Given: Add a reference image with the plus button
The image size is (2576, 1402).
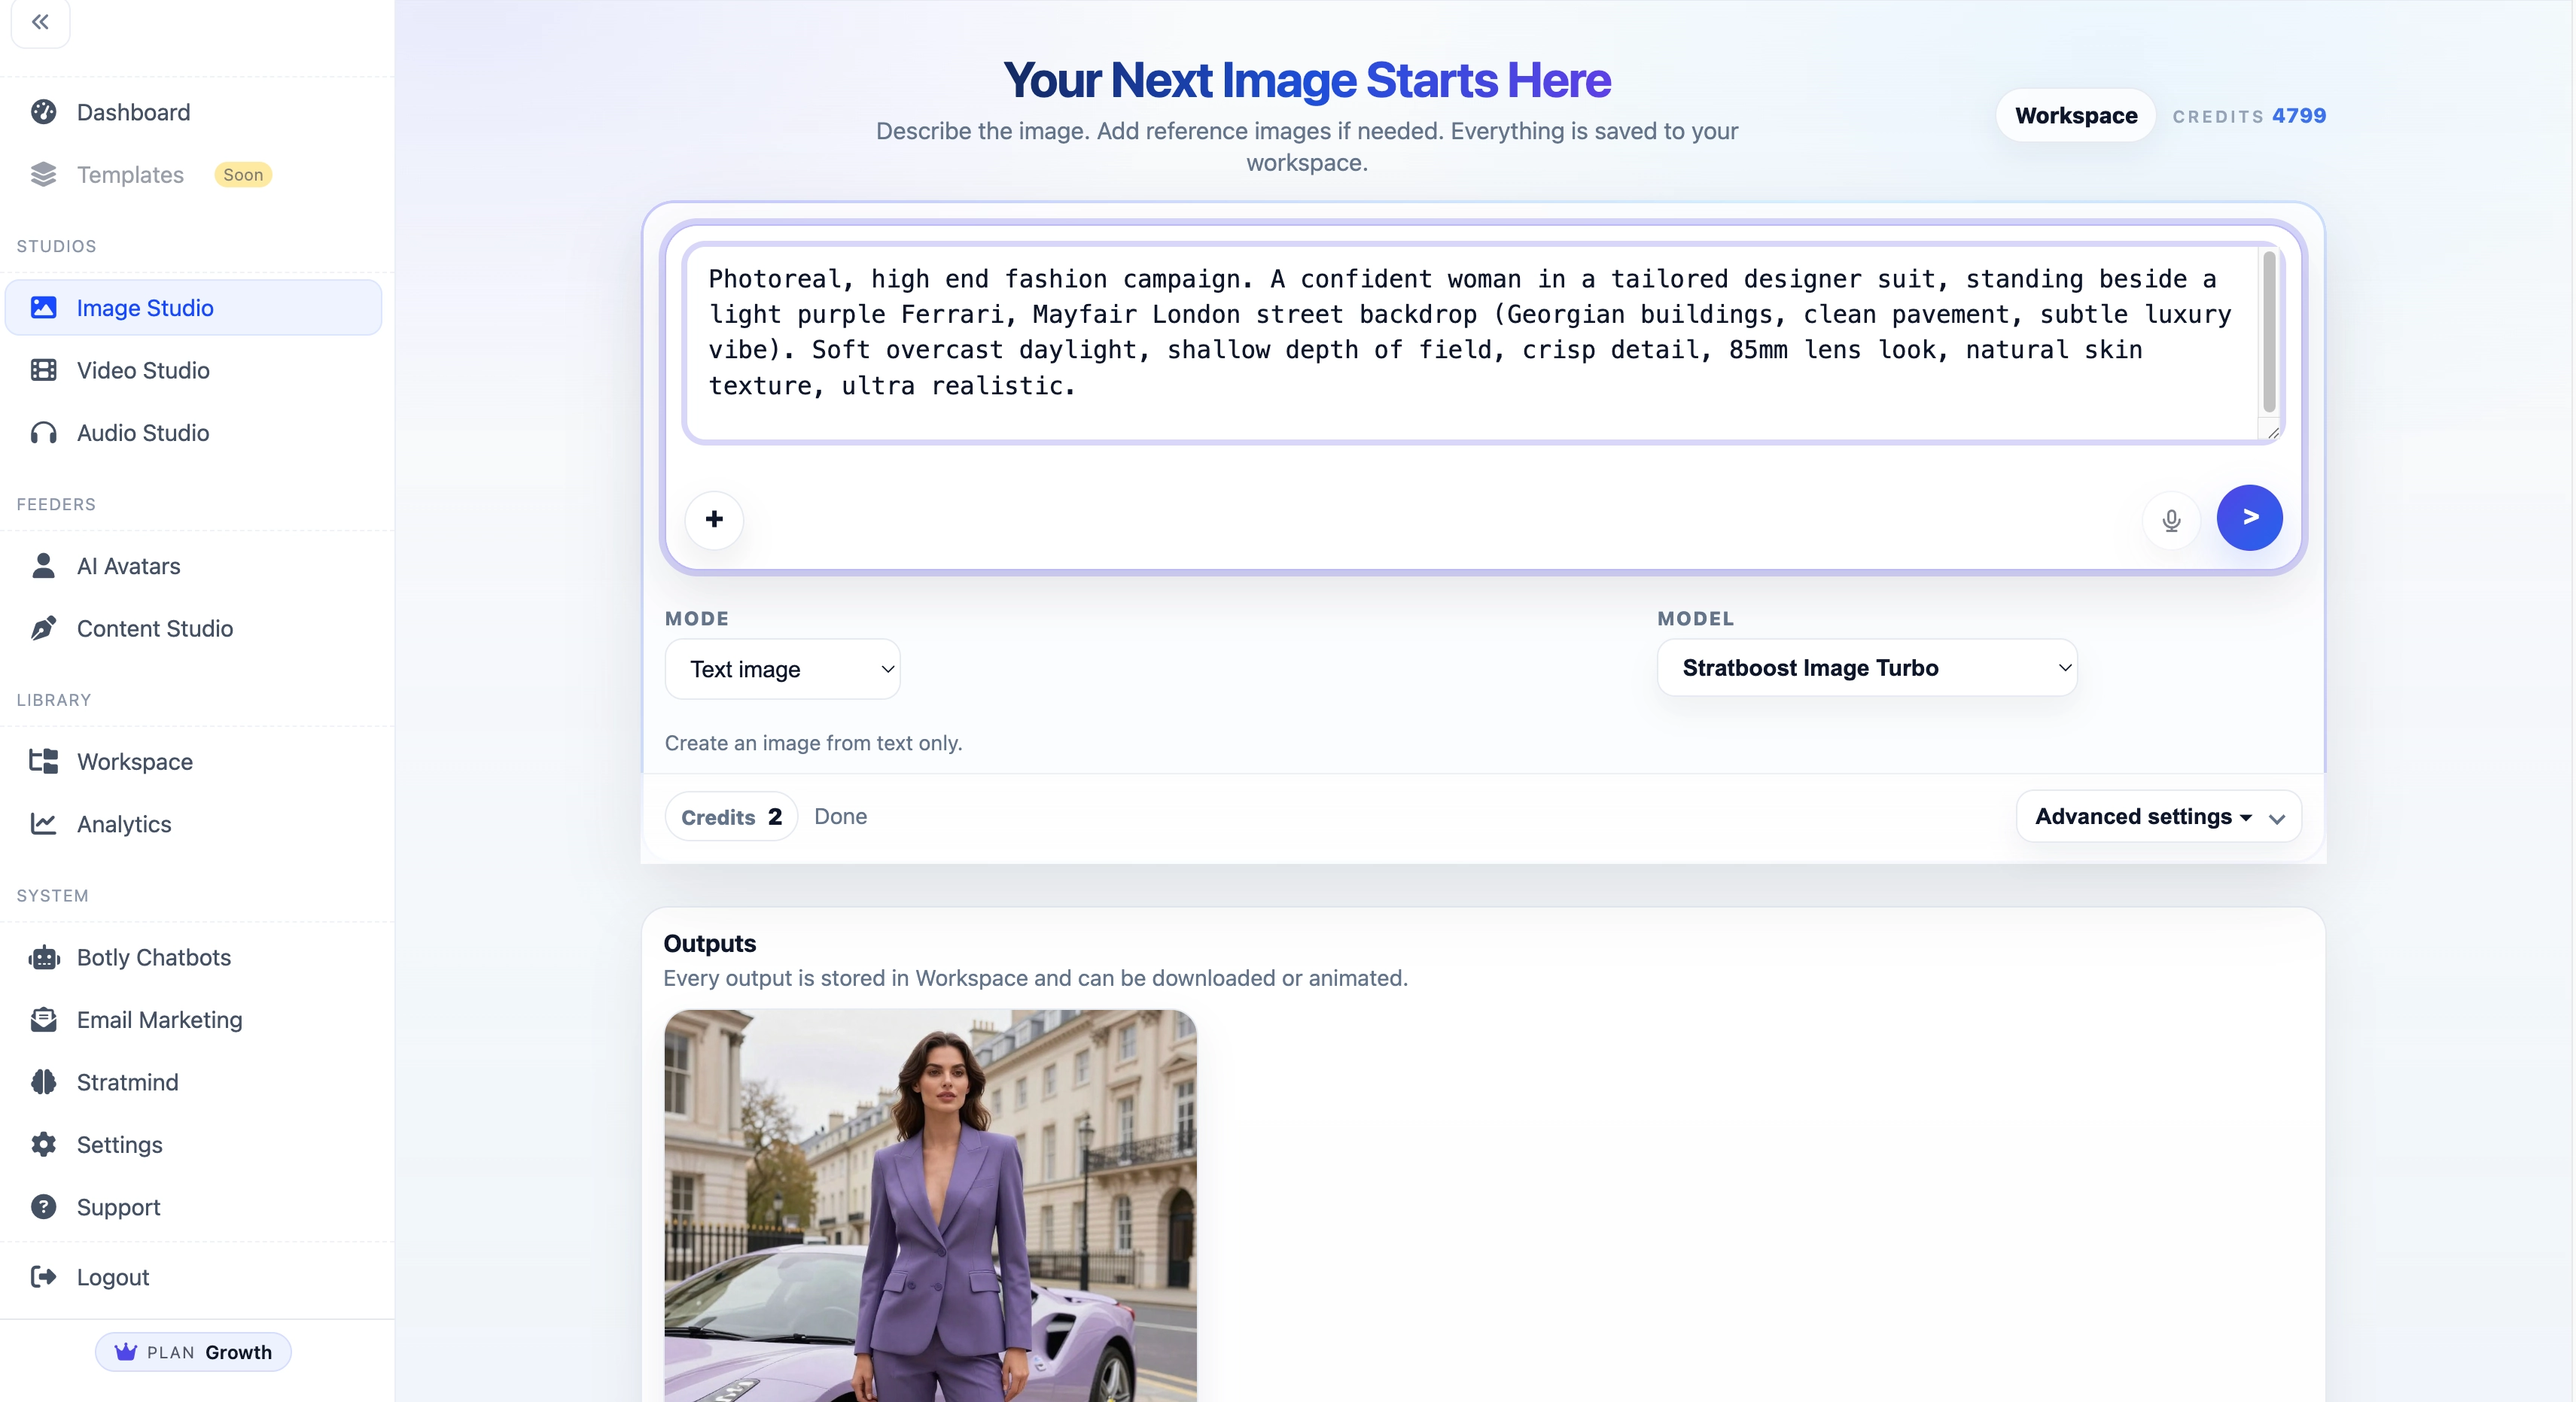Looking at the screenshot, I should [714, 519].
